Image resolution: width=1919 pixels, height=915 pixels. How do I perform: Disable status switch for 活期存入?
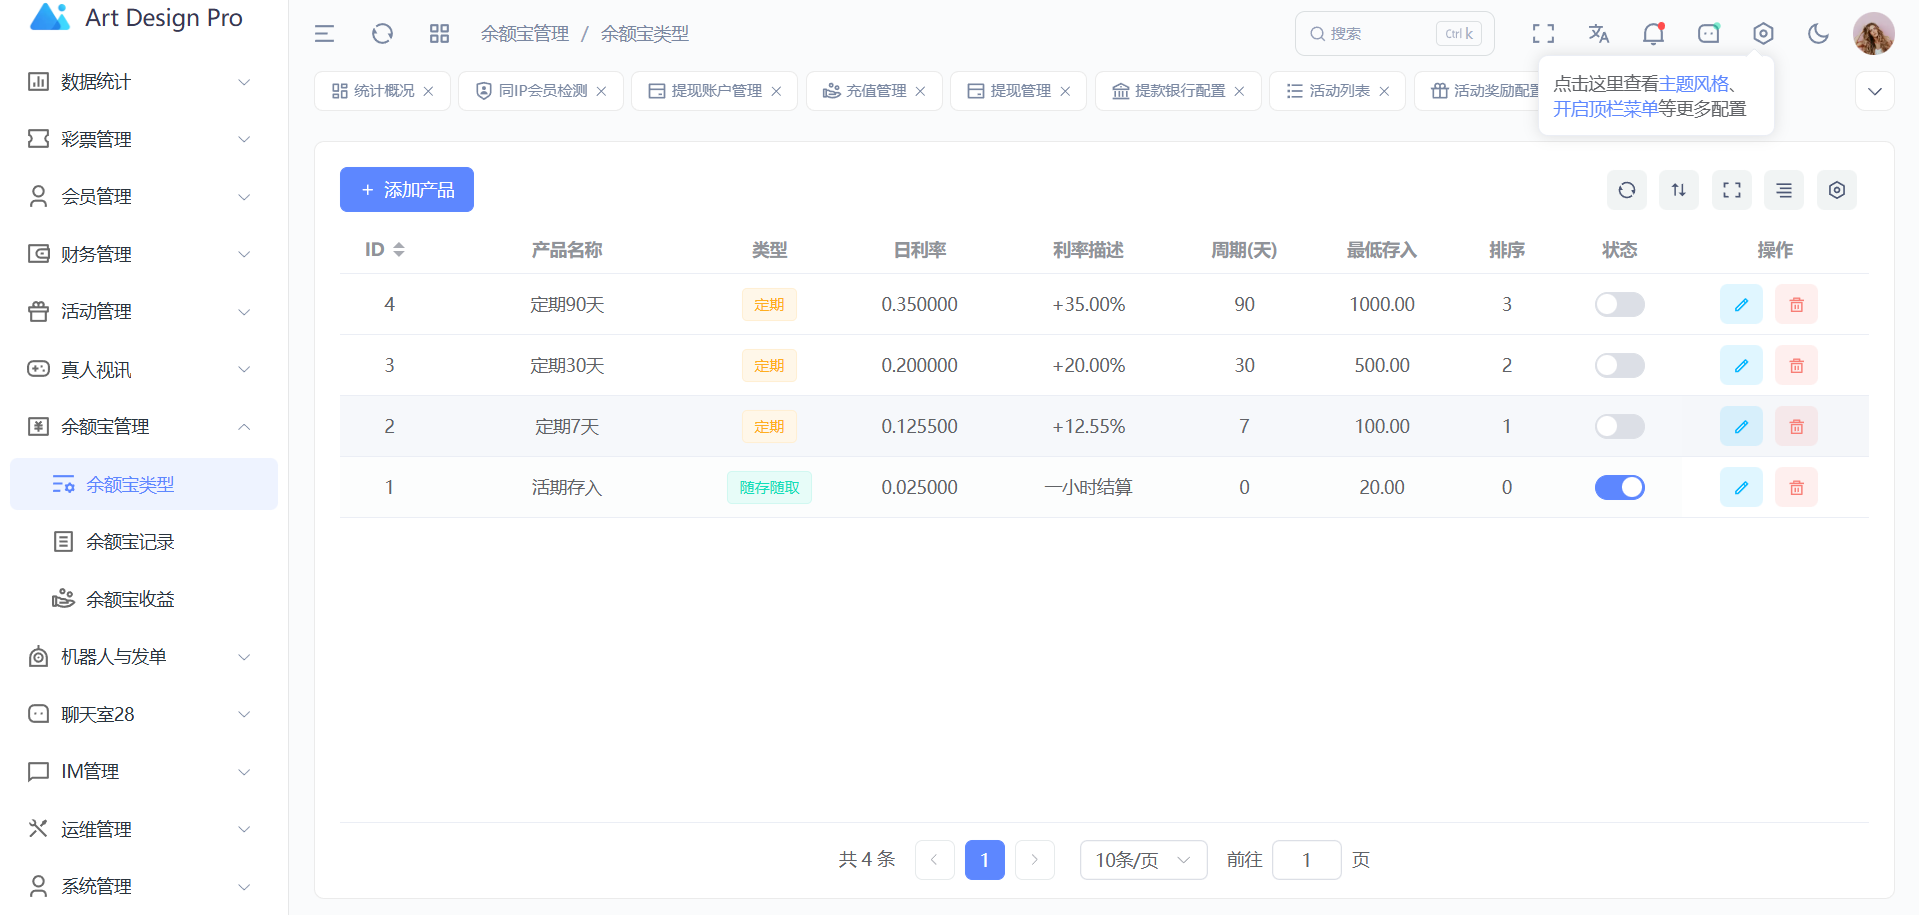[x=1619, y=488]
